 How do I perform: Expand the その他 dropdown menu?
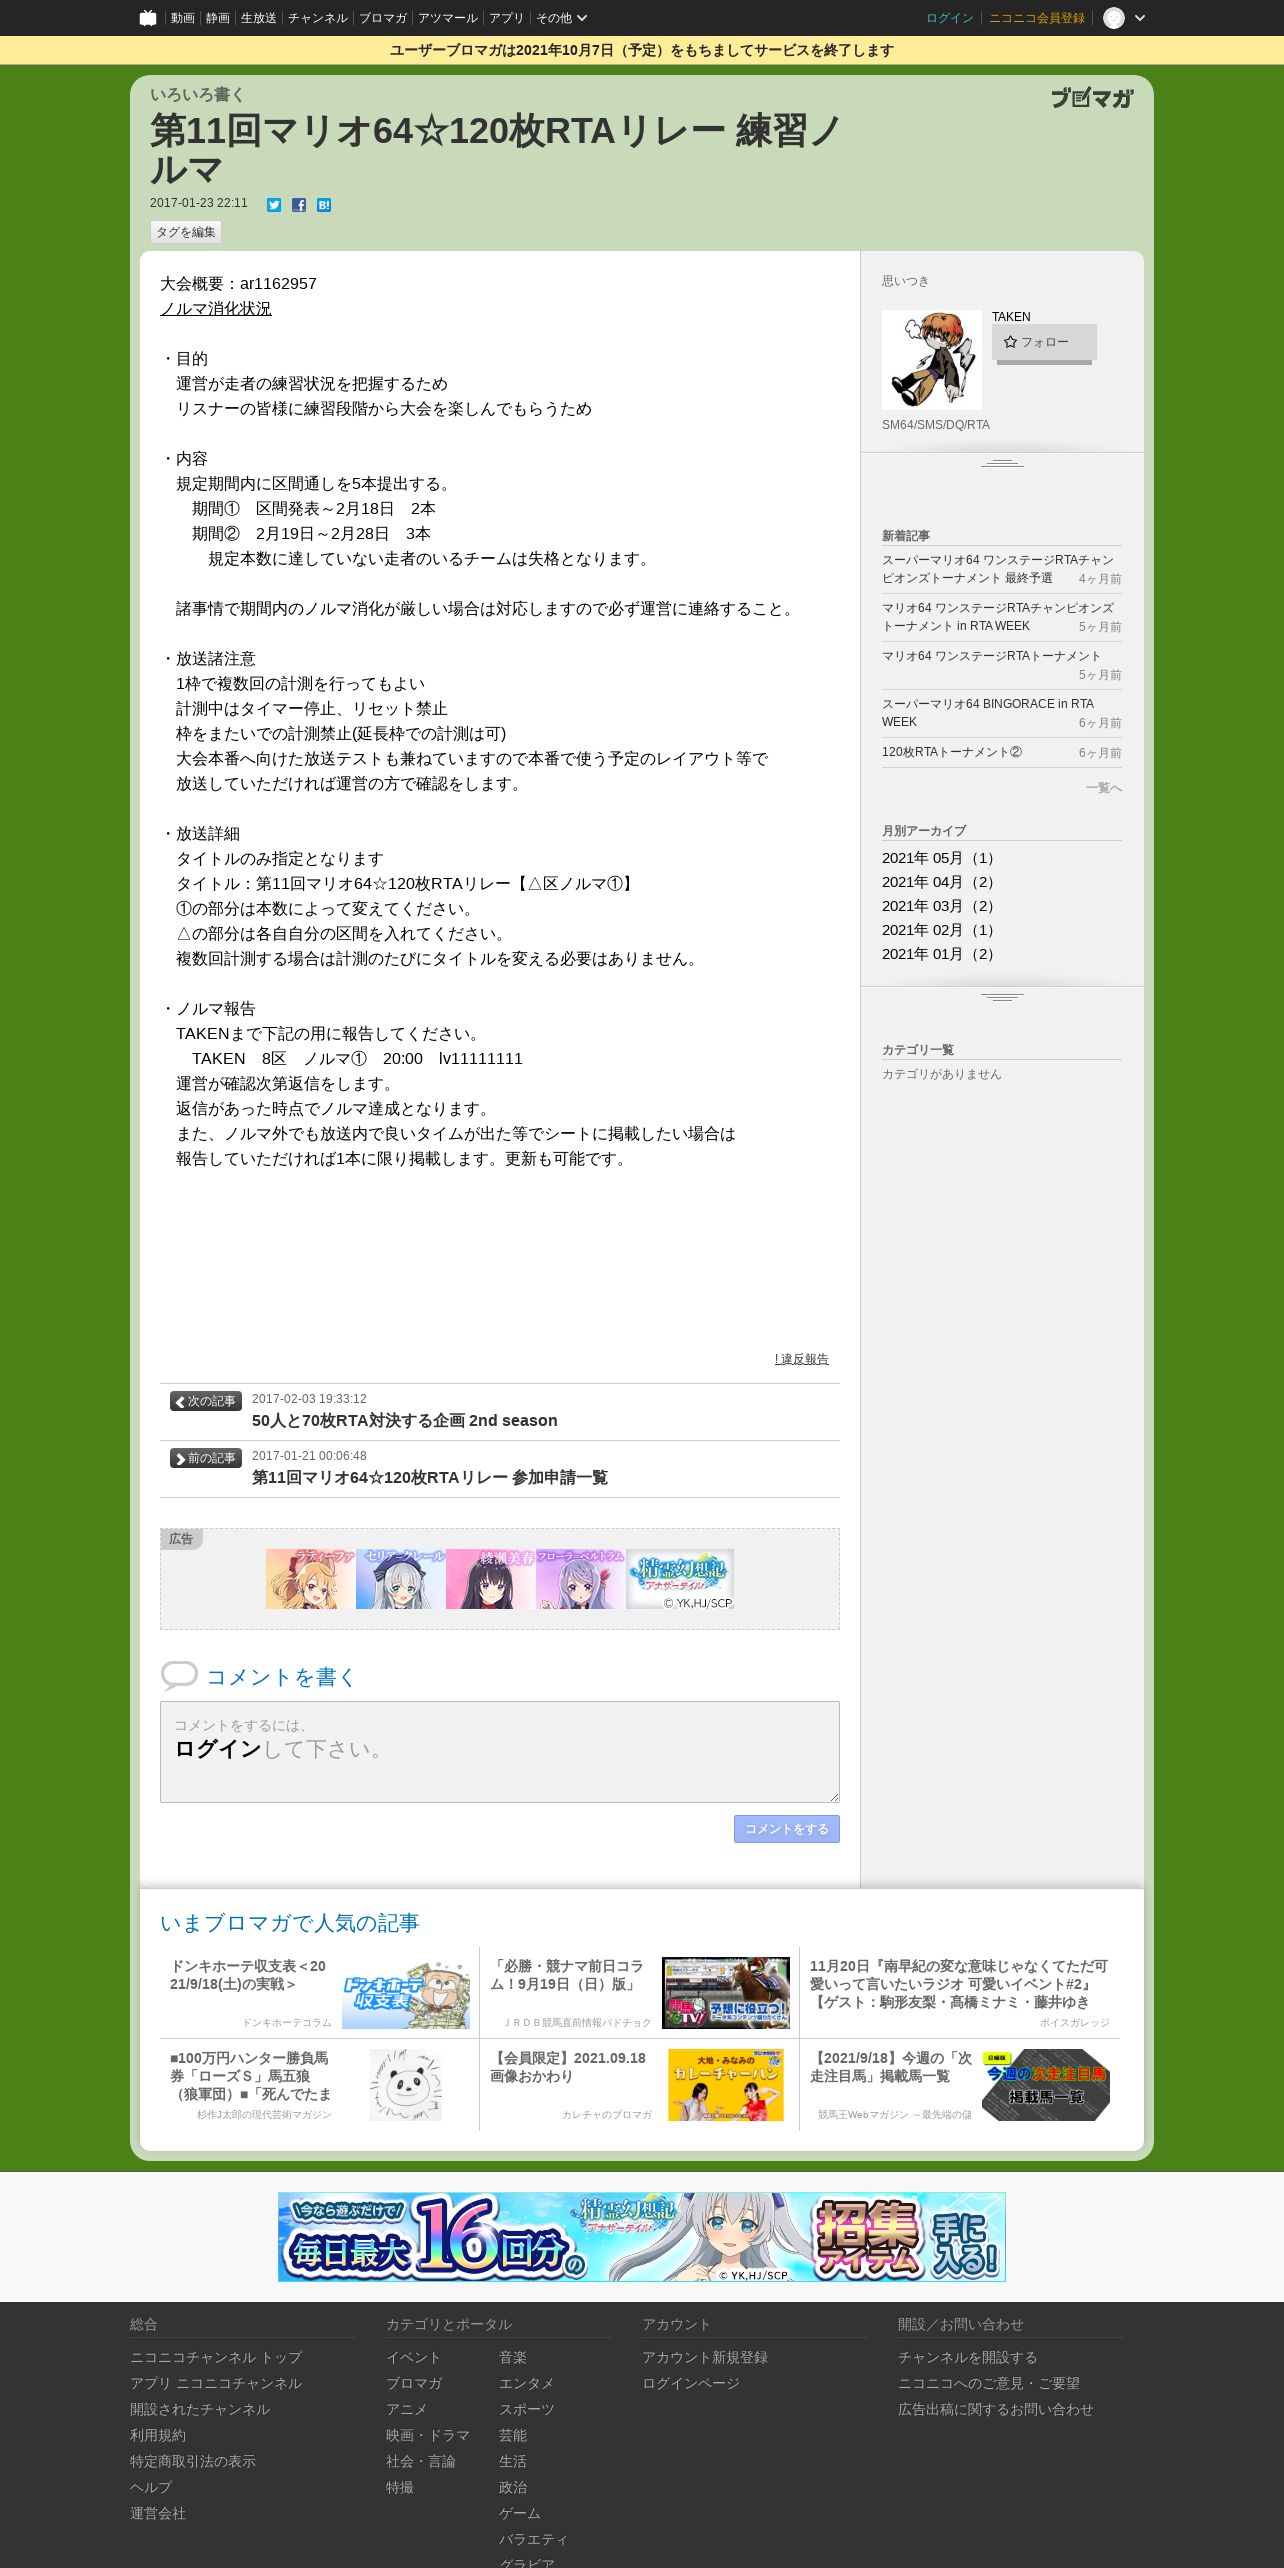561,18
